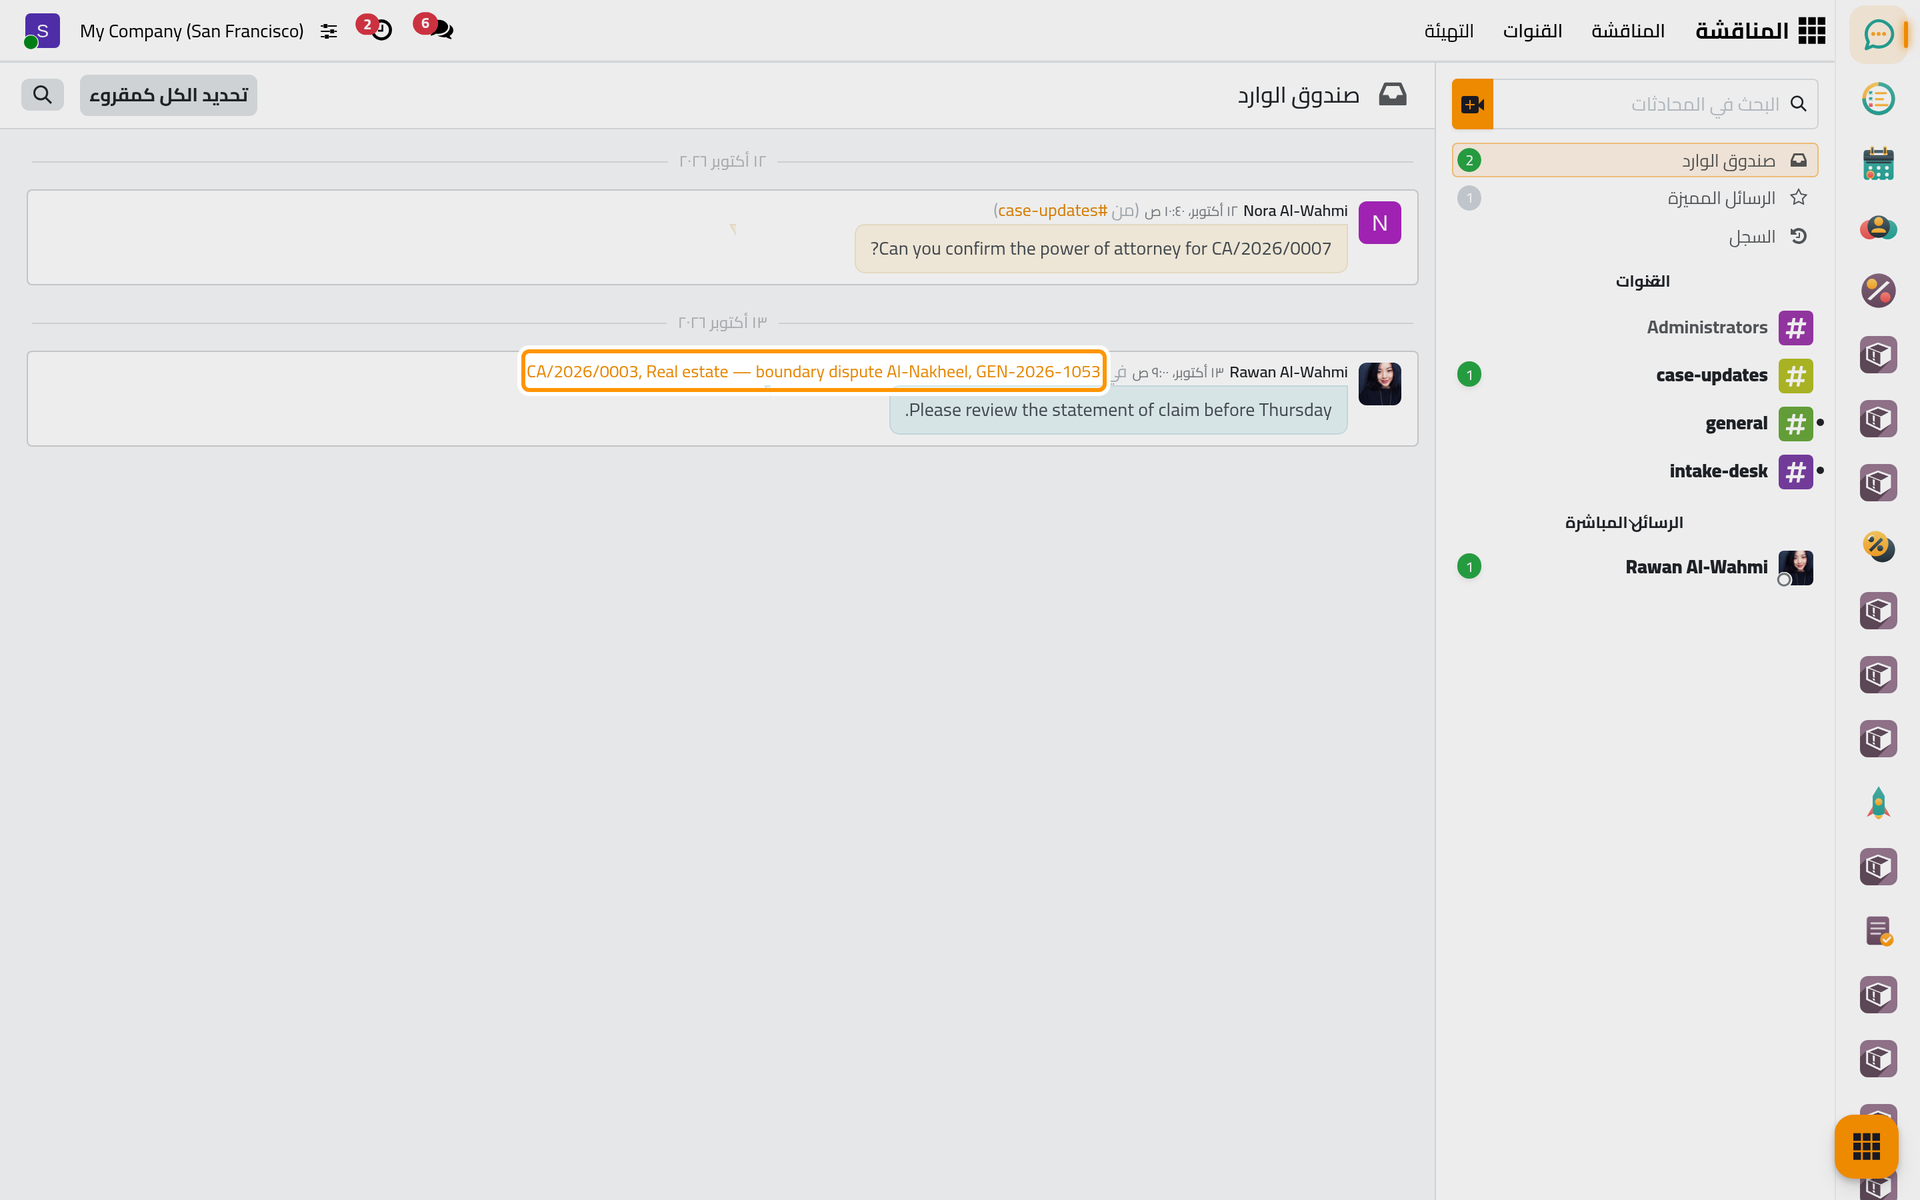Select الرسائل المميزة starred messages
1920x1200 pixels.
[x=1635, y=198]
